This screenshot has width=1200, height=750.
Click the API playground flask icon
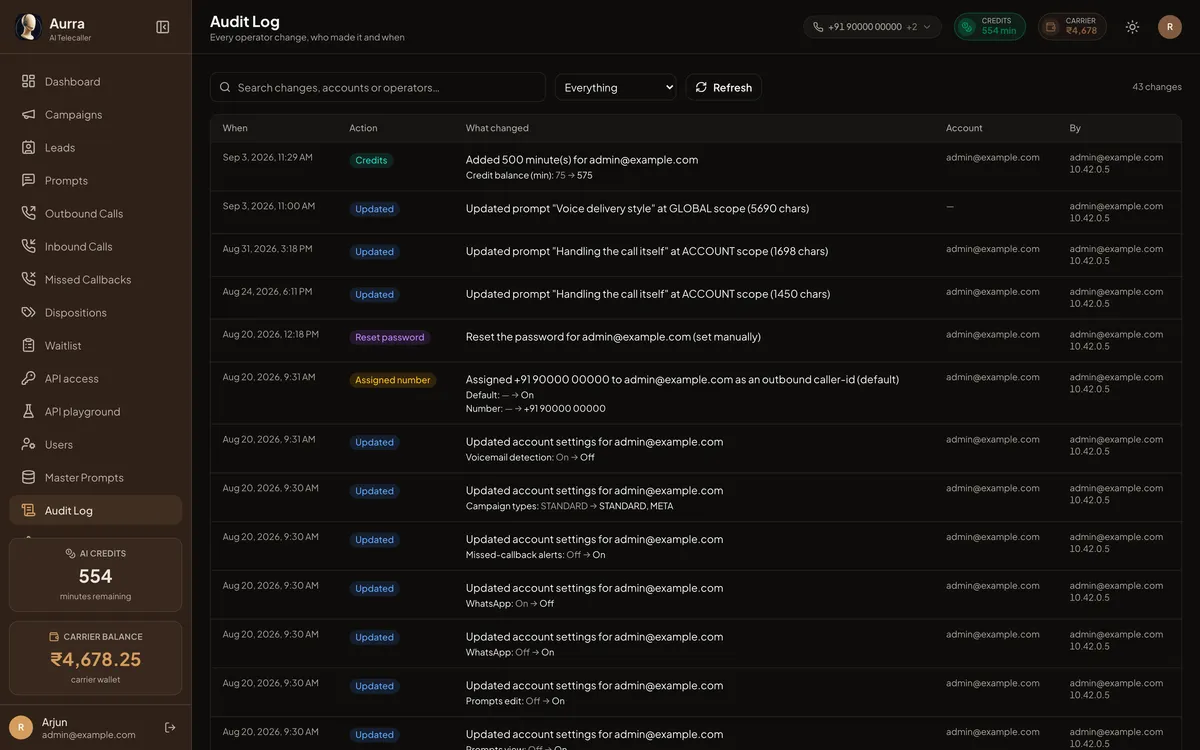click(x=28, y=411)
